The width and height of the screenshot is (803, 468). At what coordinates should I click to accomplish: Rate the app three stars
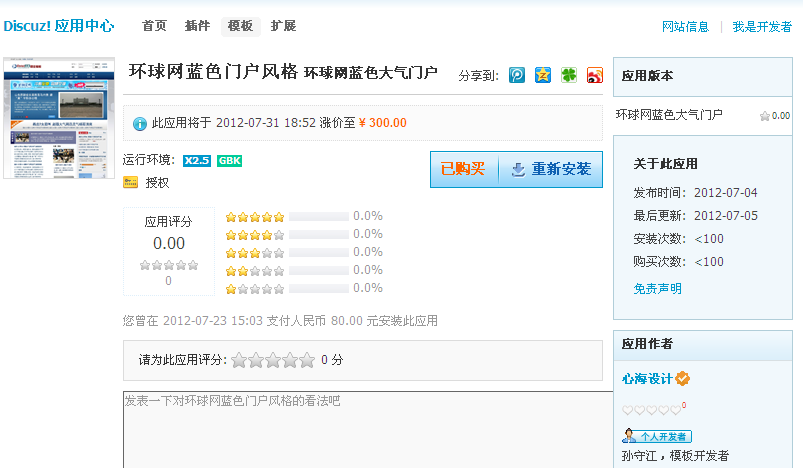click(x=273, y=360)
